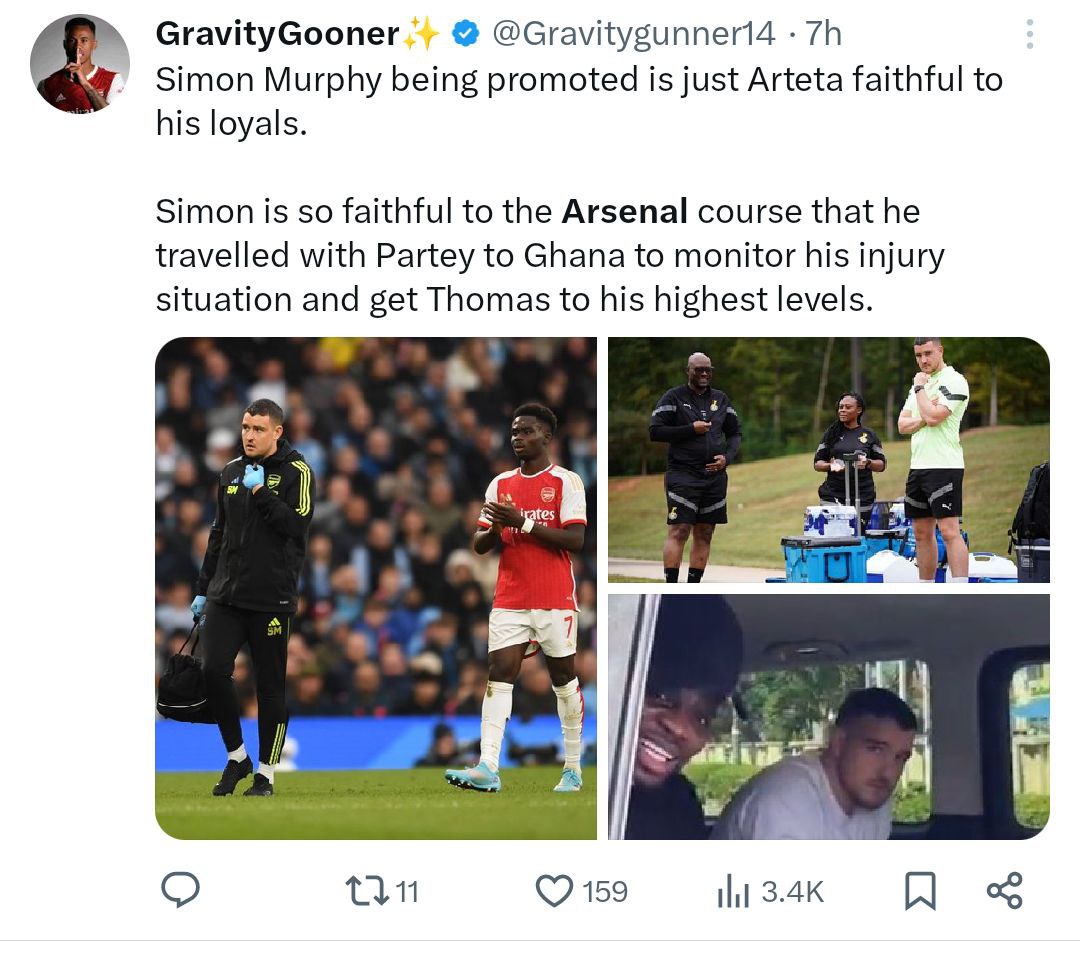Click the reply speech bubble icon
This screenshot has height=954, width=1080.
click(181, 889)
